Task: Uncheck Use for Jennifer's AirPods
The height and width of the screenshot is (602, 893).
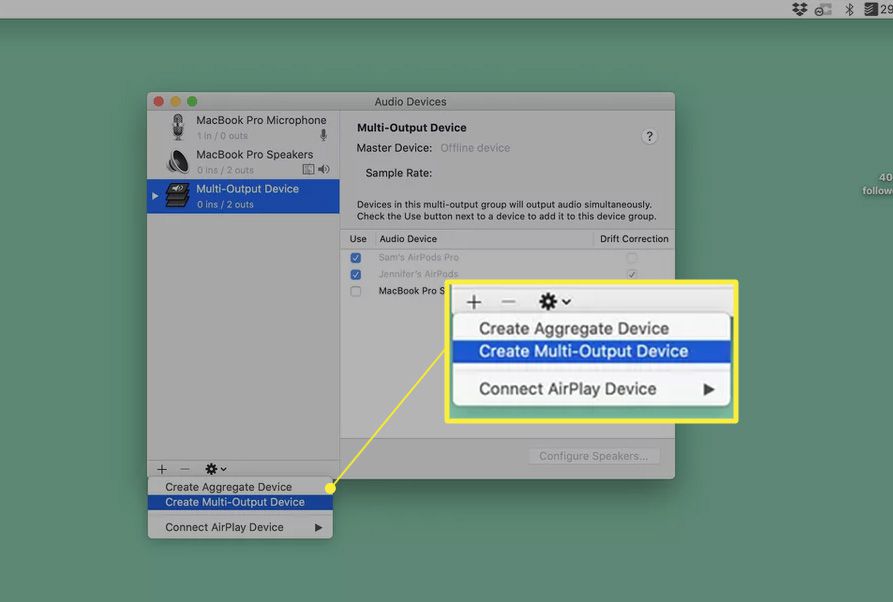Action: pyautogui.click(x=356, y=274)
